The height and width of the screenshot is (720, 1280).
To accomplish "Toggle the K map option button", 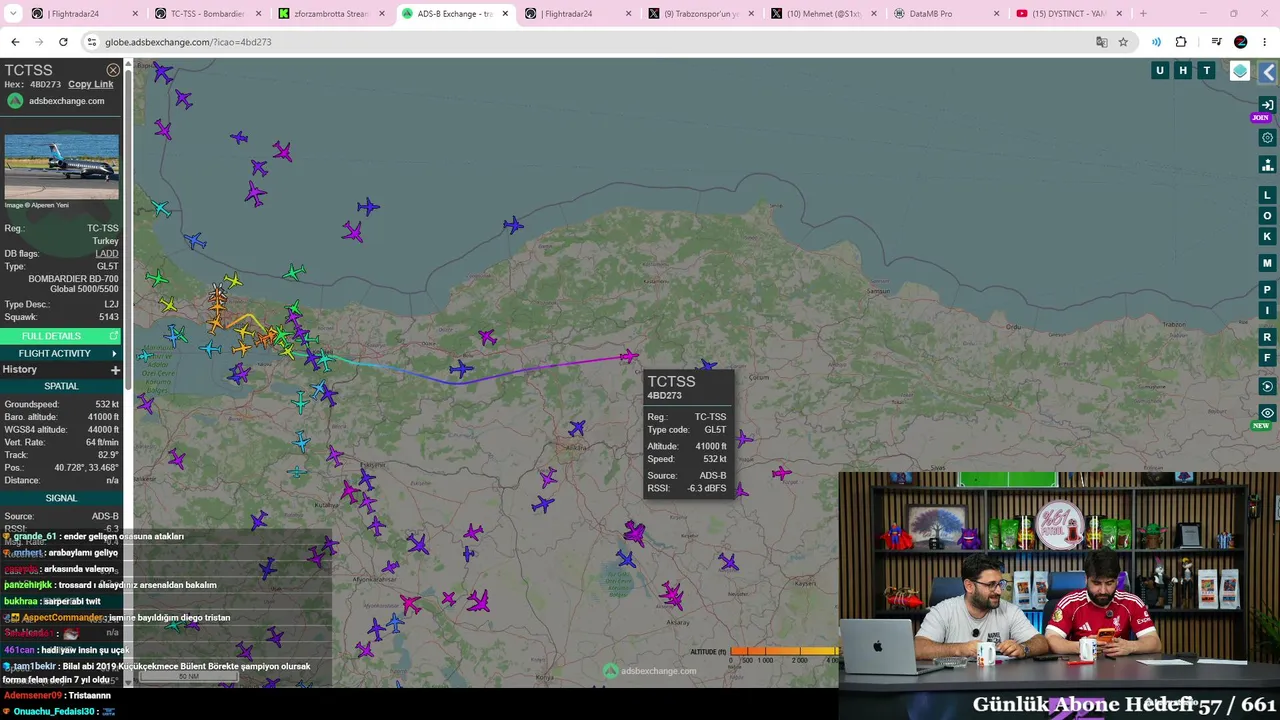I will pos(1268,237).
